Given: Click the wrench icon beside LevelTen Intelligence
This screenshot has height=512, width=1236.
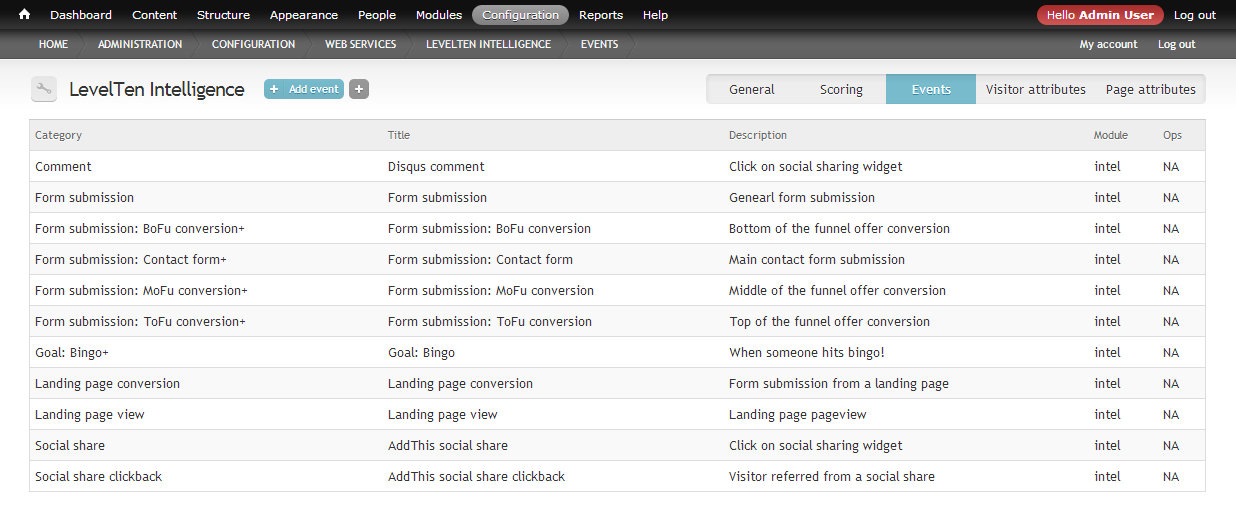Looking at the screenshot, I should (44, 89).
